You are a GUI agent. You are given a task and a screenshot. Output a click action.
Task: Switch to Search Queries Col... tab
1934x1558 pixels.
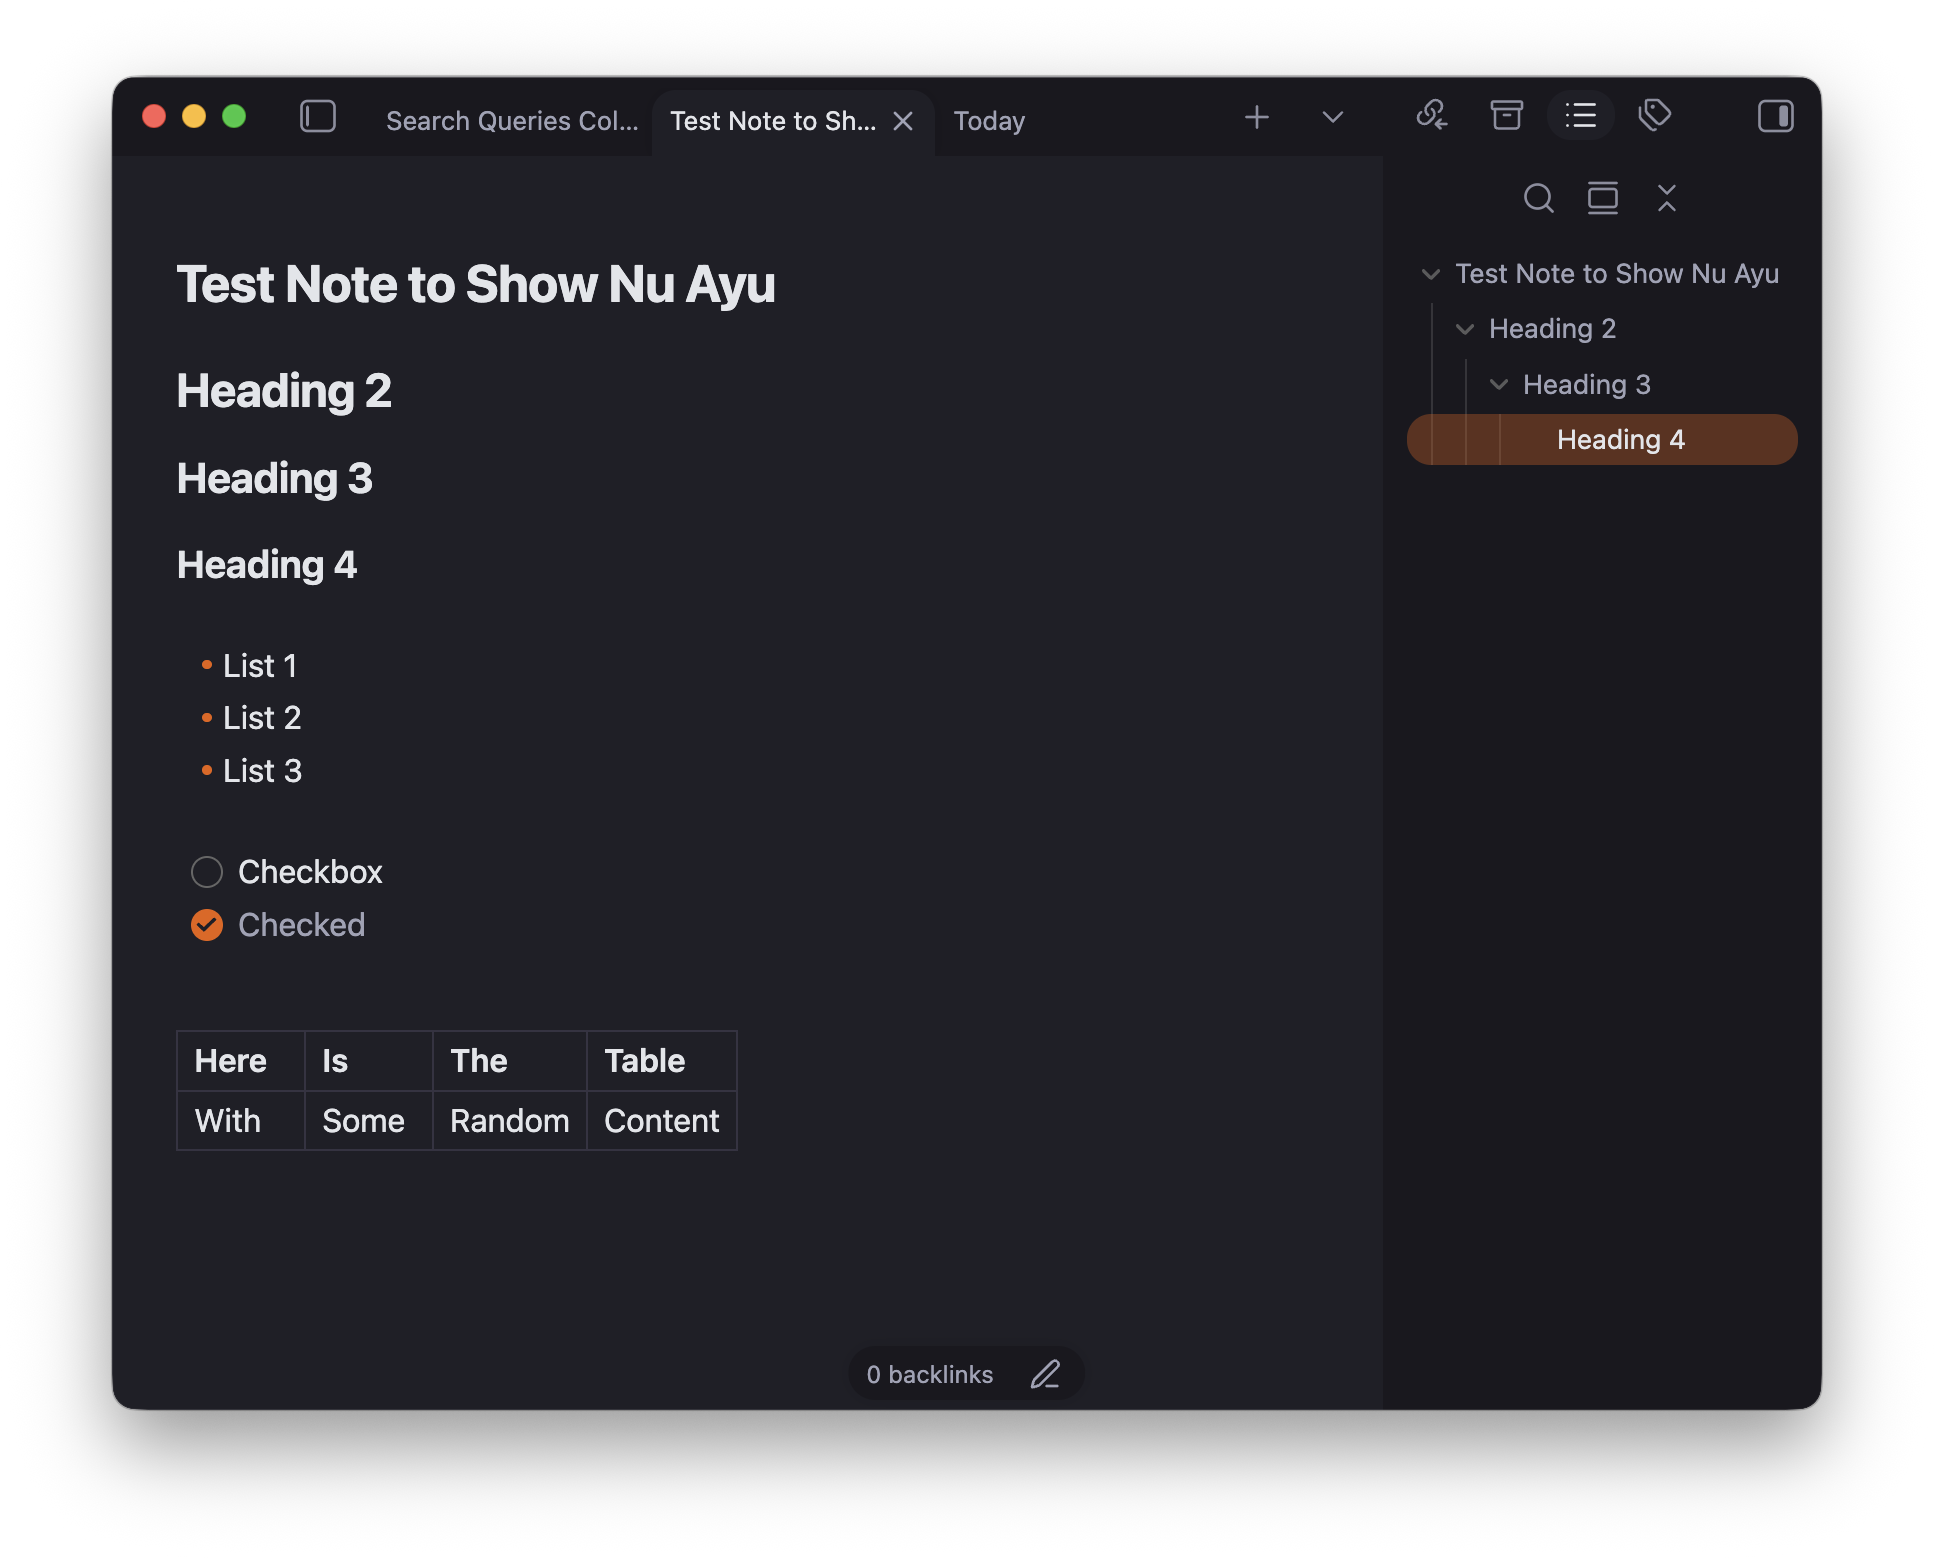pyautogui.click(x=512, y=121)
